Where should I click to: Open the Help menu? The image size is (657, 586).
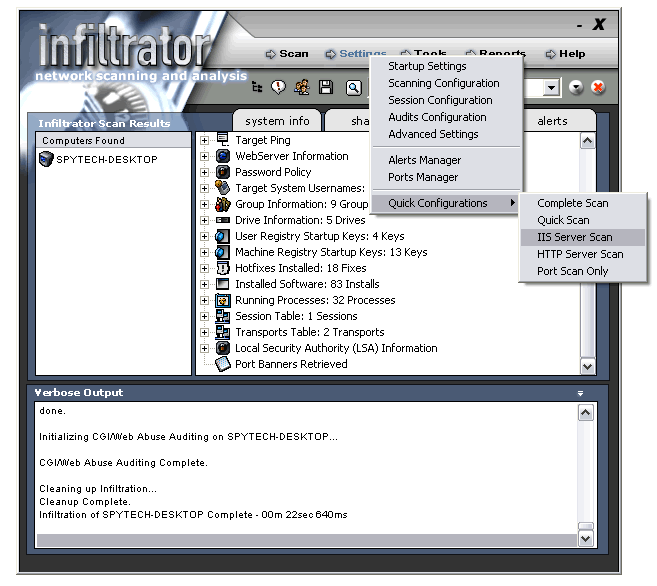point(566,54)
